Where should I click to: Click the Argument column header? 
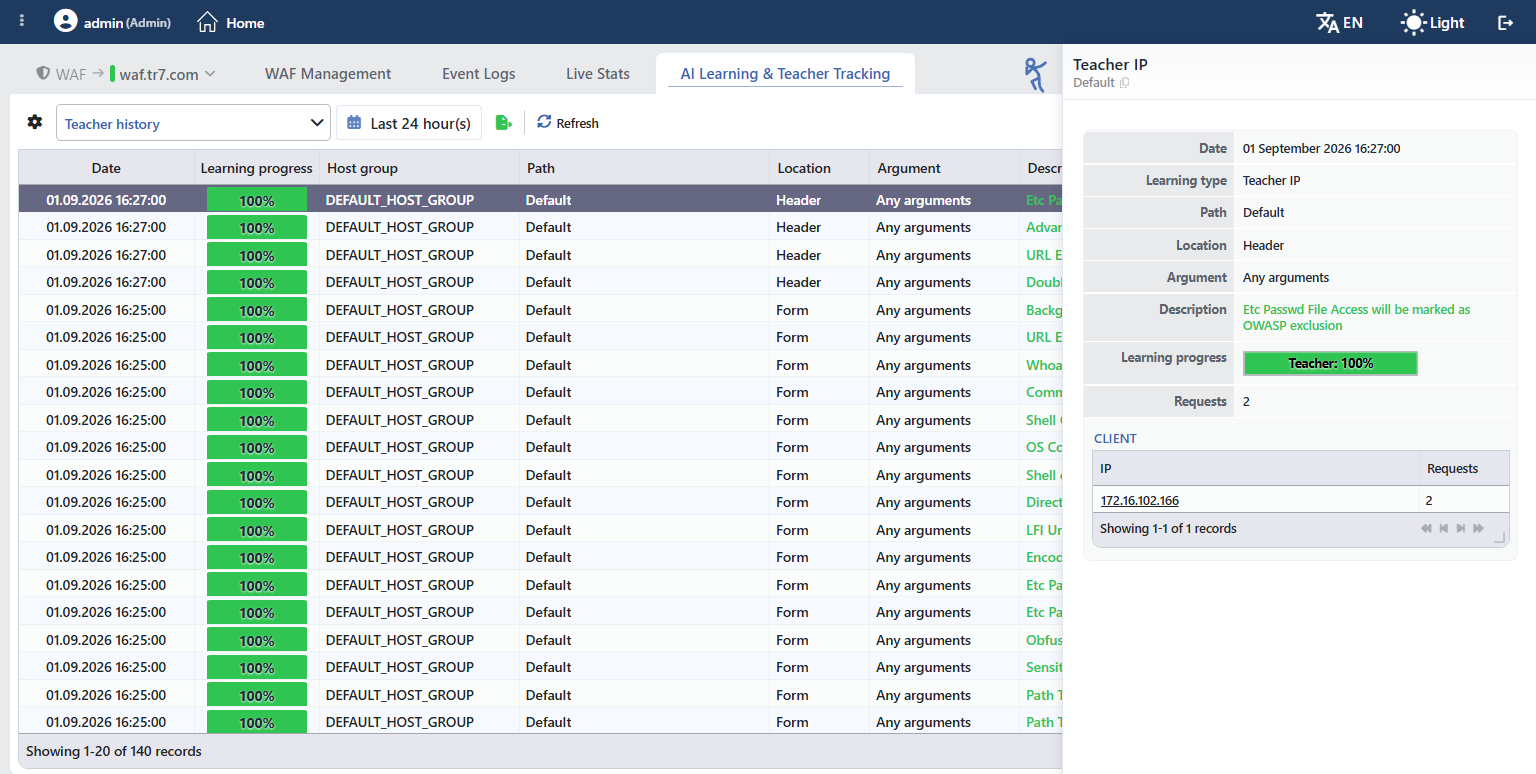pyautogui.click(x=945, y=168)
